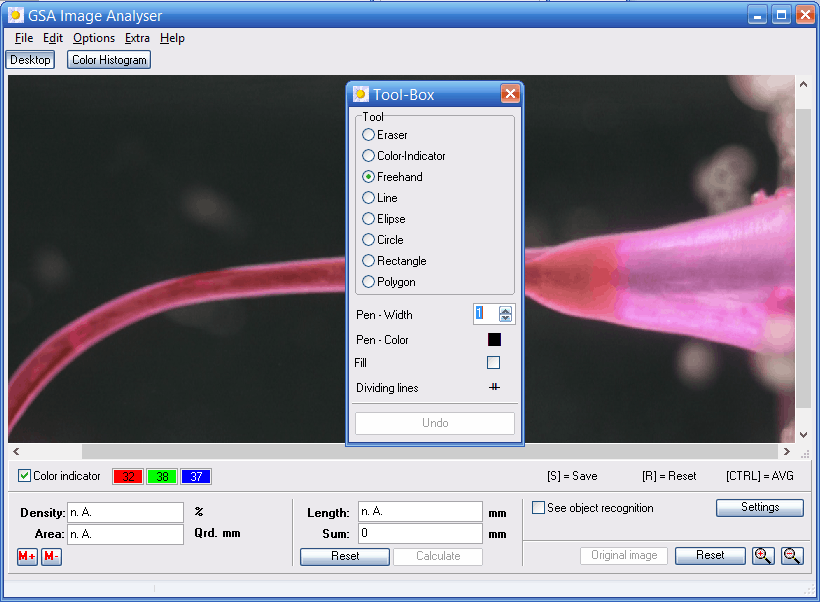Increase Pen-Width with spinner up arrow
820x602 pixels.
pos(505,310)
